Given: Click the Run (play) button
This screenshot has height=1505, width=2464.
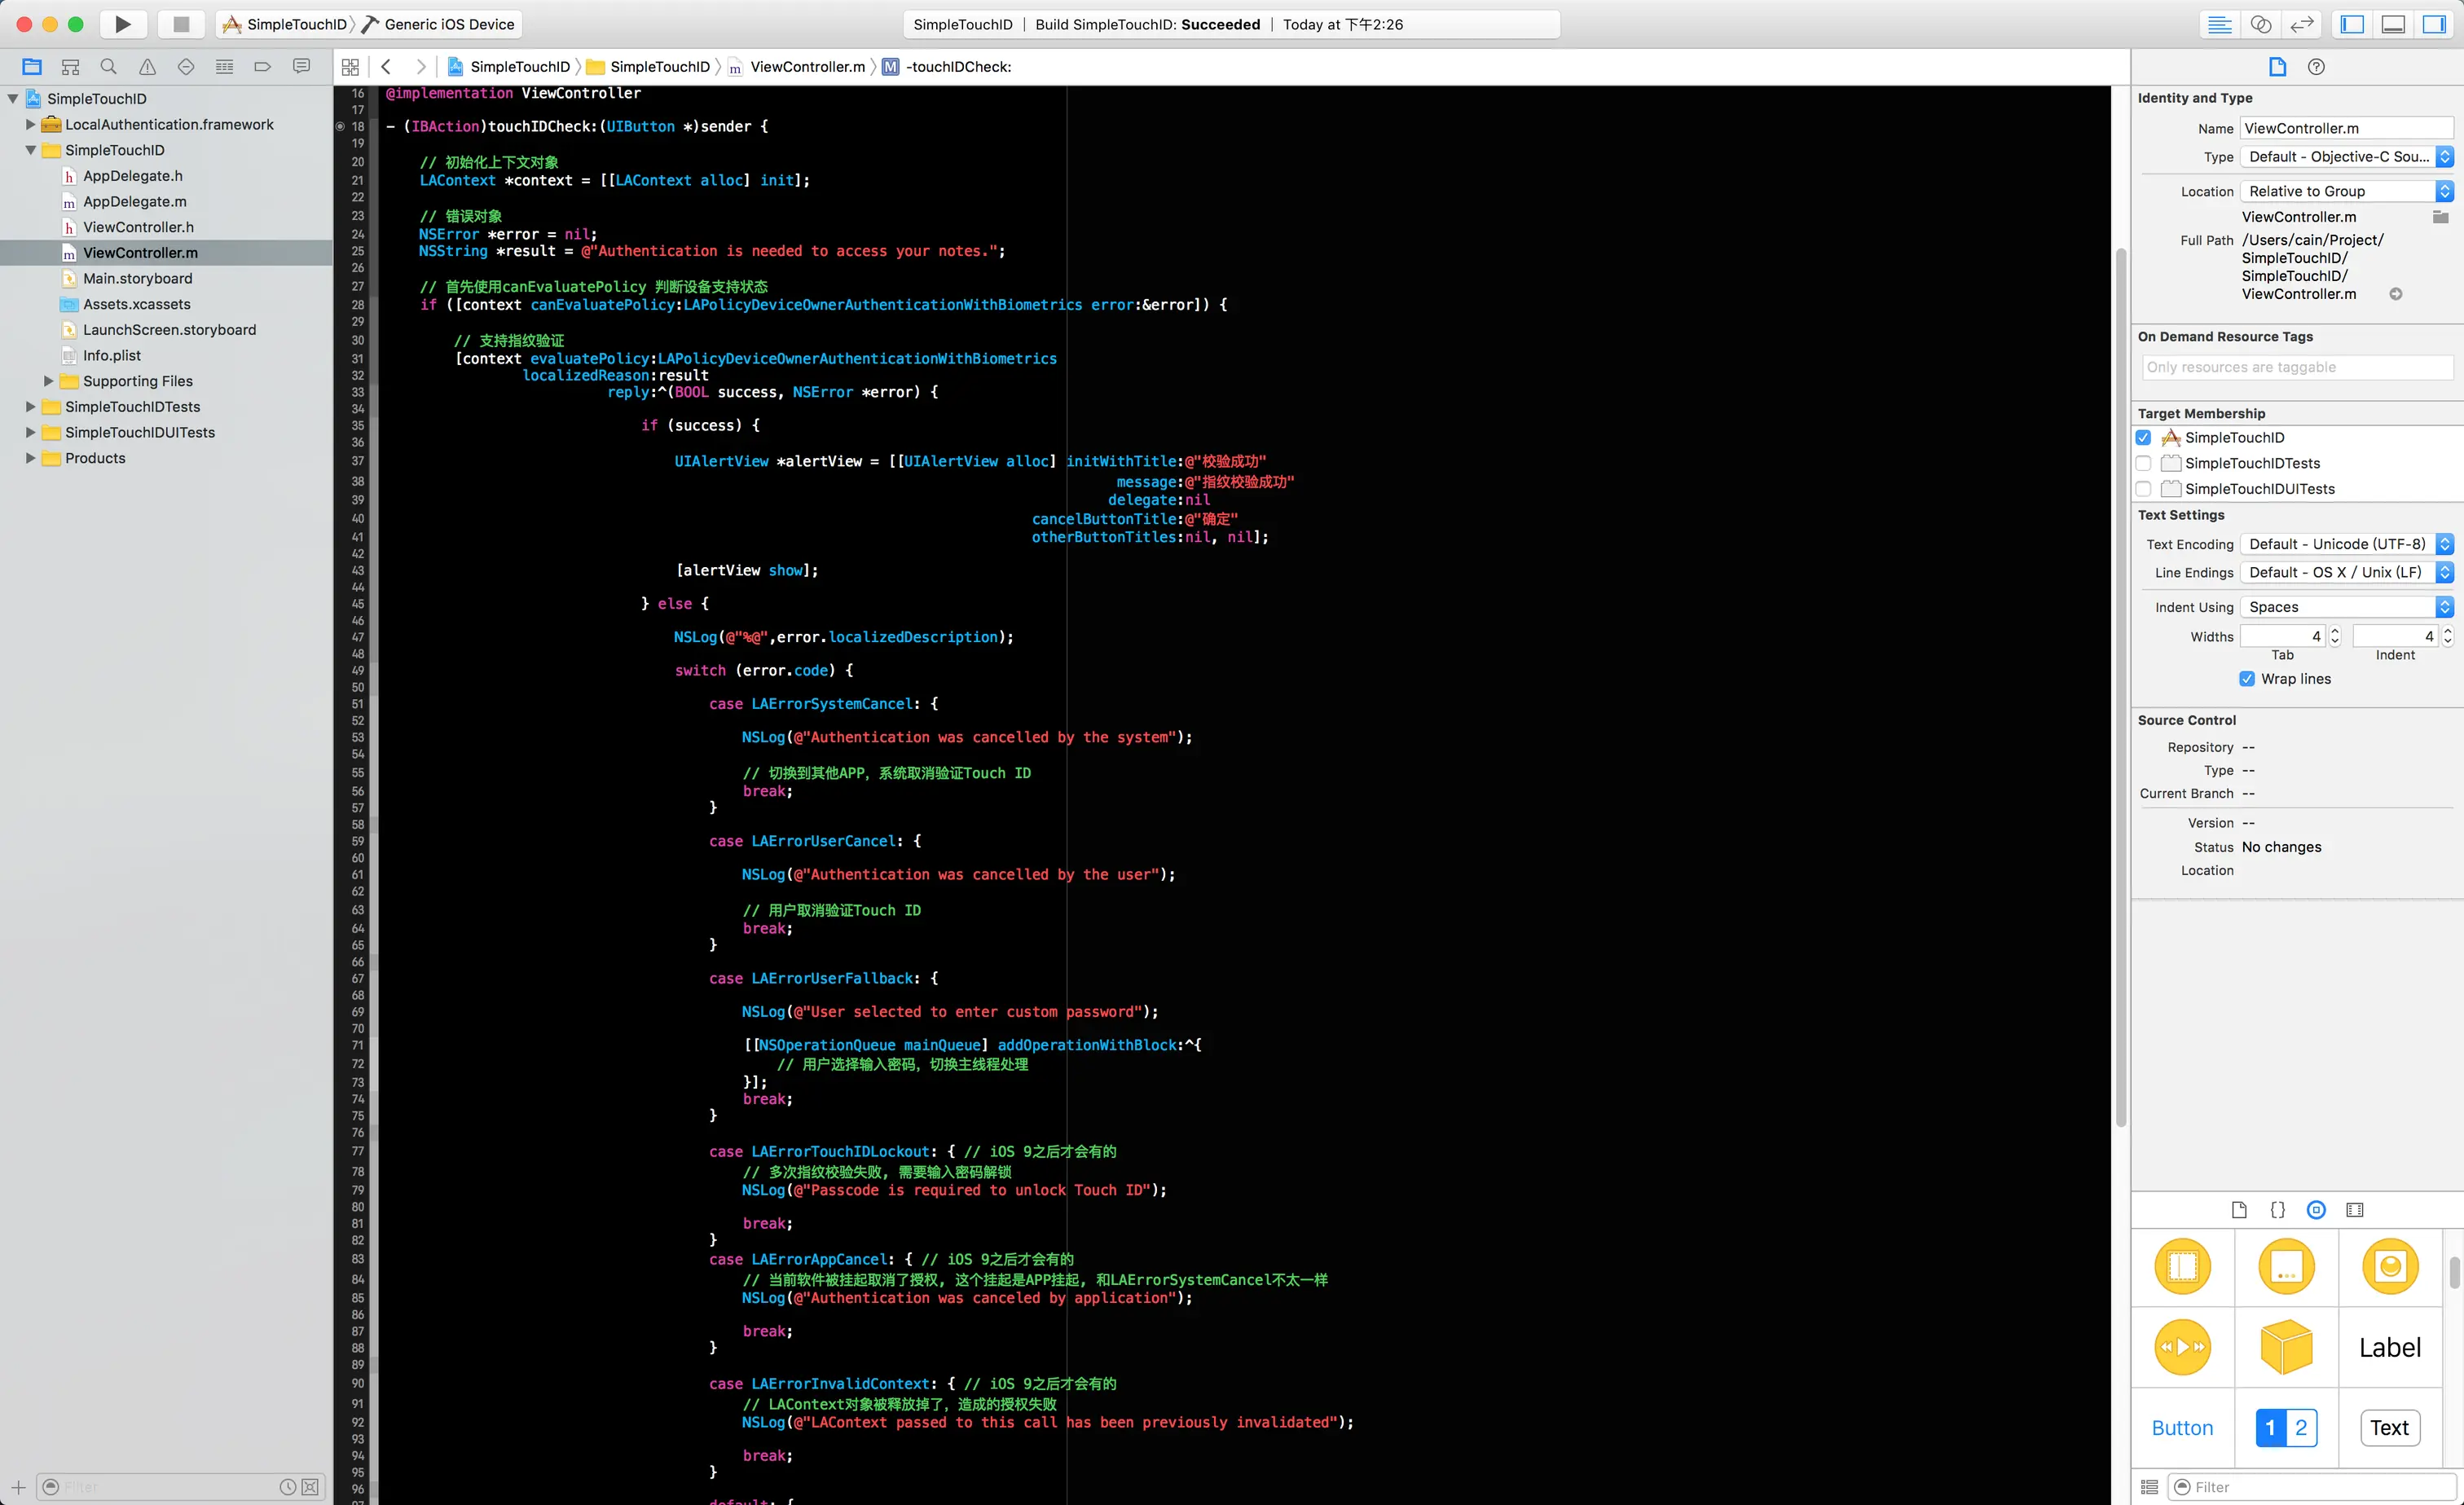Looking at the screenshot, I should 122,24.
